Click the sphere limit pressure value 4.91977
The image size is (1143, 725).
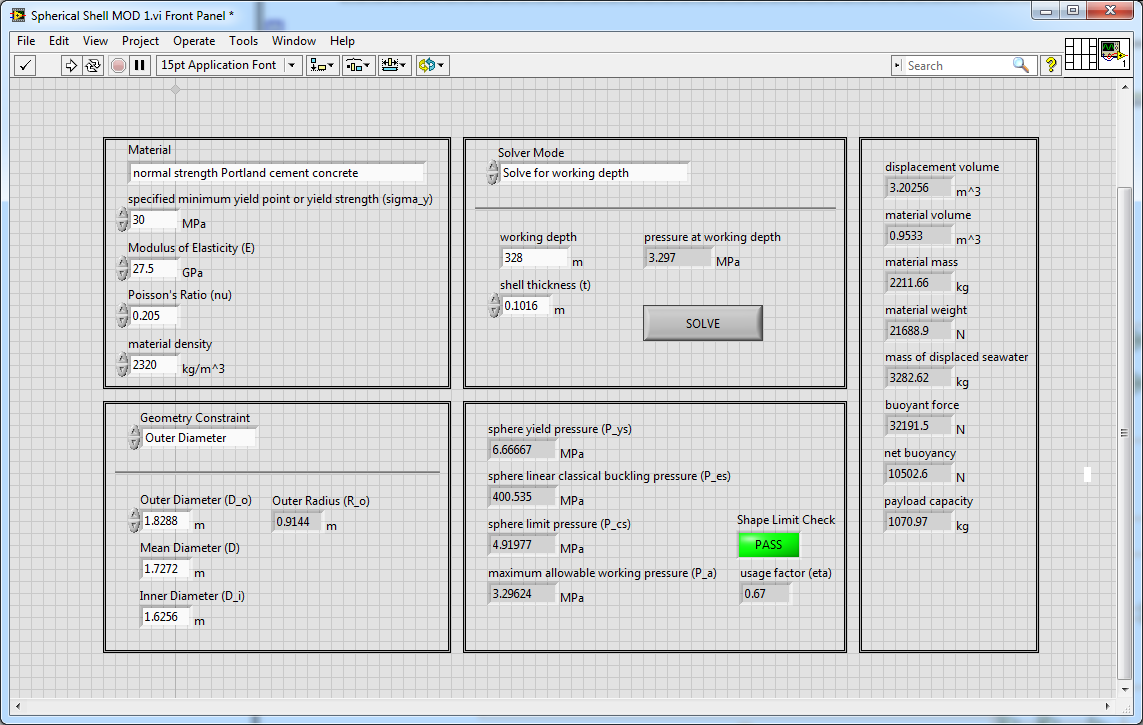point(522,545)
